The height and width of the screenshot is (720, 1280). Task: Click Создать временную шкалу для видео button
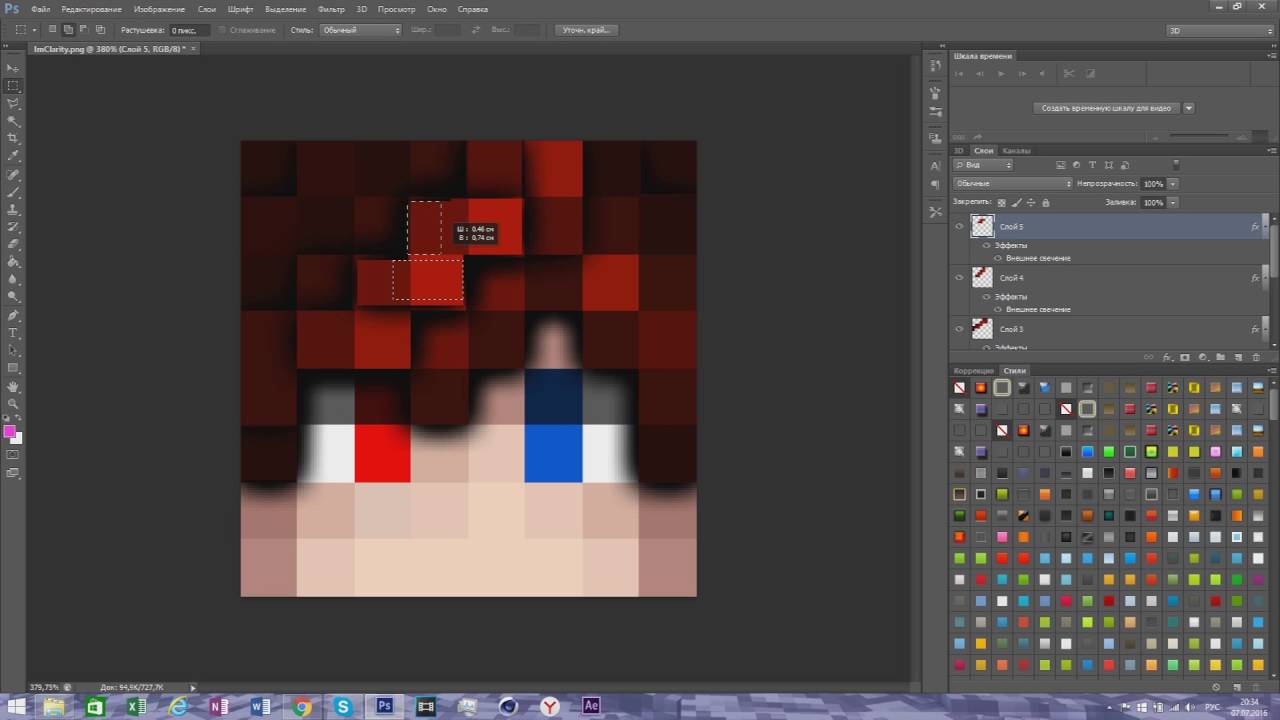pos(1106,108)
